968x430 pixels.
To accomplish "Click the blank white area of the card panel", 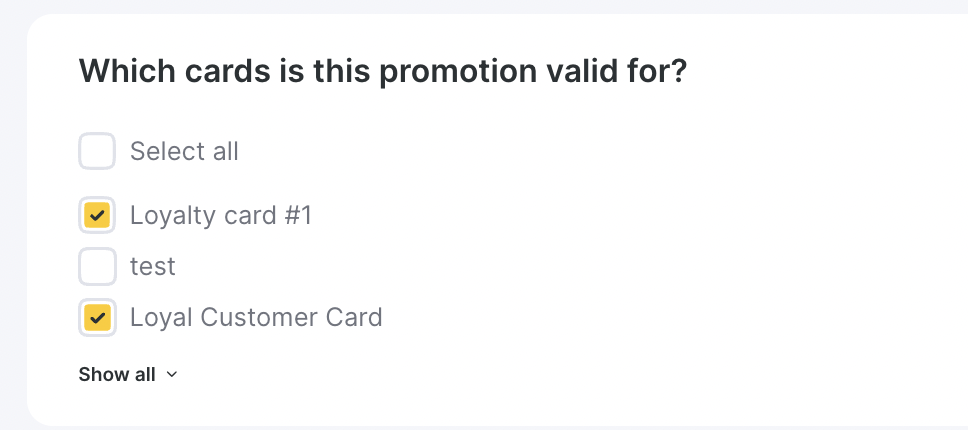I will point(650,250).
